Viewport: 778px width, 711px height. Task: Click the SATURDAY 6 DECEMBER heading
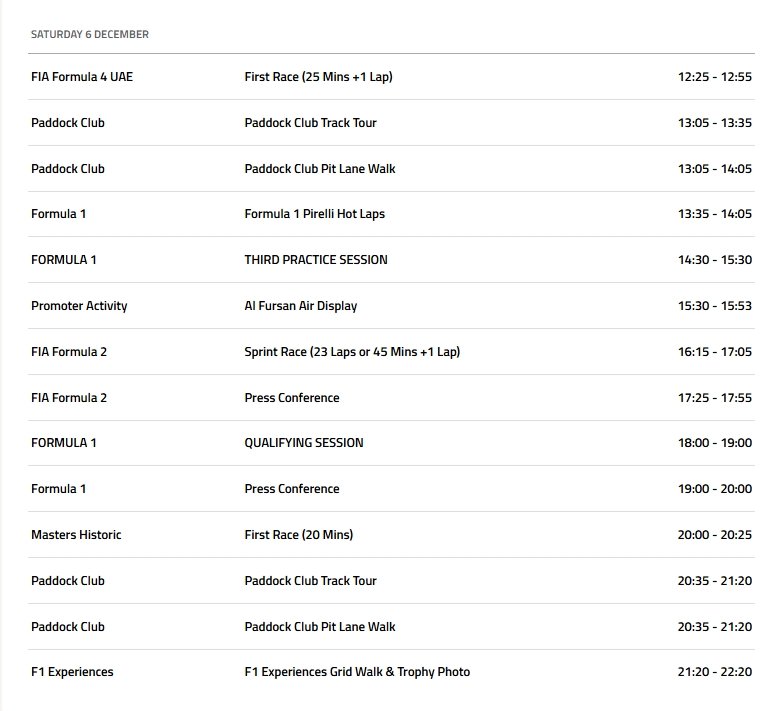point(90,34)
